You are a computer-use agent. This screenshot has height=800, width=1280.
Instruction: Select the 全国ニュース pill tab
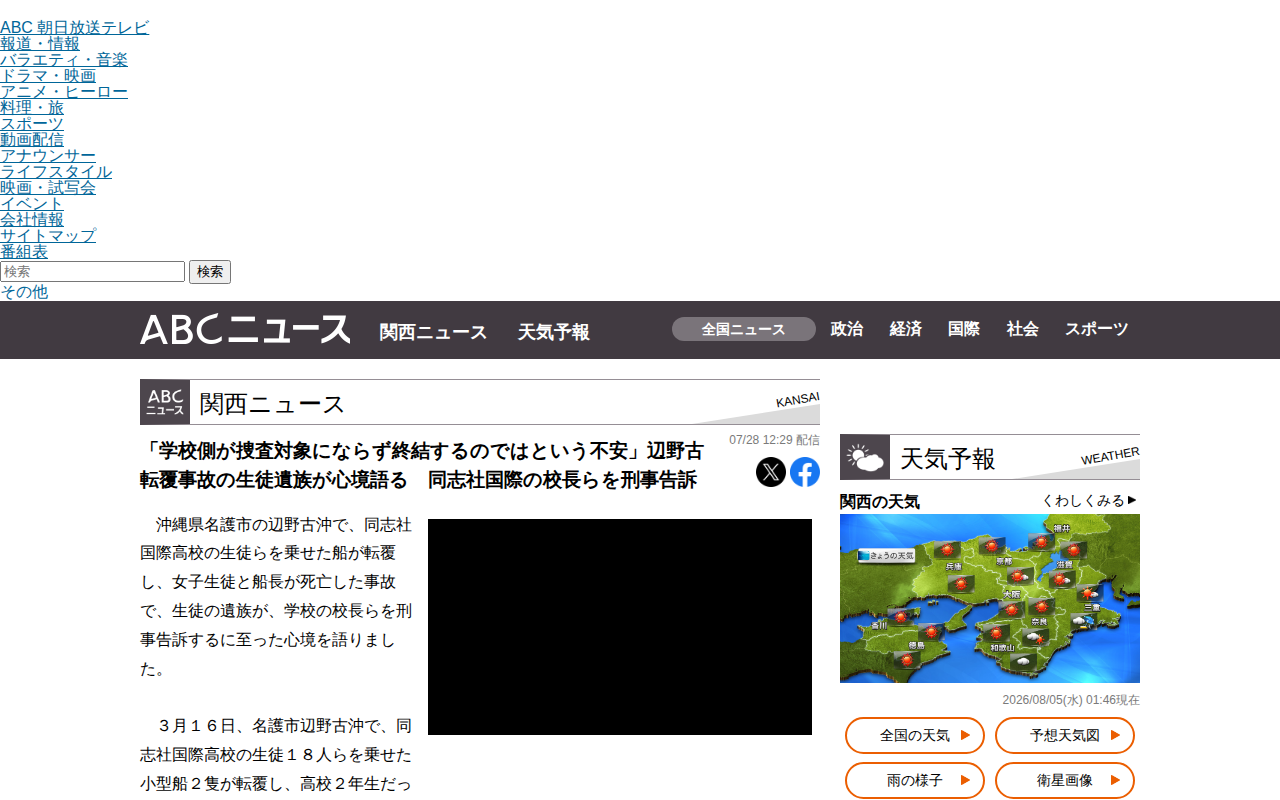(x=744, y=329)
